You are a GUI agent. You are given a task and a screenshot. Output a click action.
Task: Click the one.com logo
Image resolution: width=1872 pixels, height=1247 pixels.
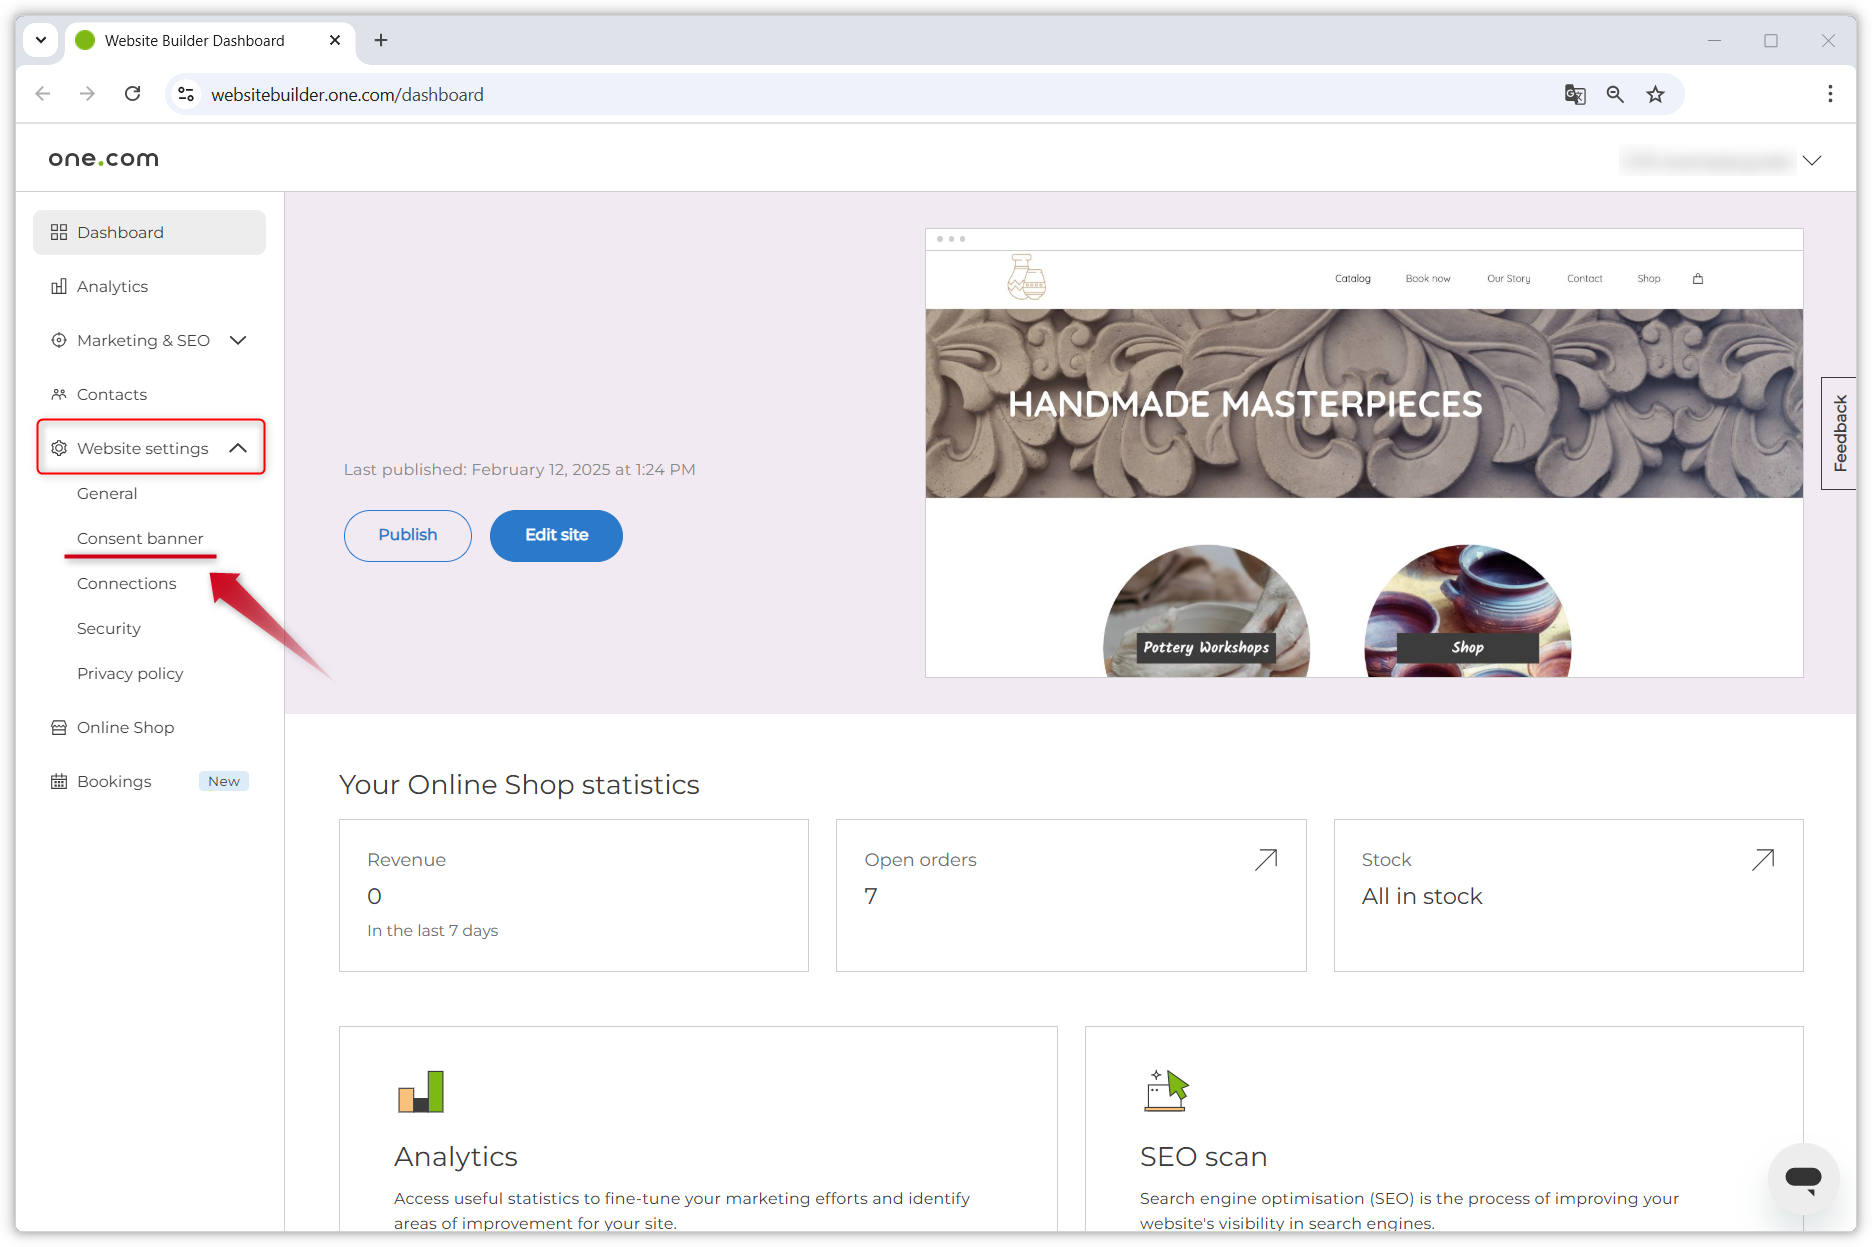click(102, 157)
